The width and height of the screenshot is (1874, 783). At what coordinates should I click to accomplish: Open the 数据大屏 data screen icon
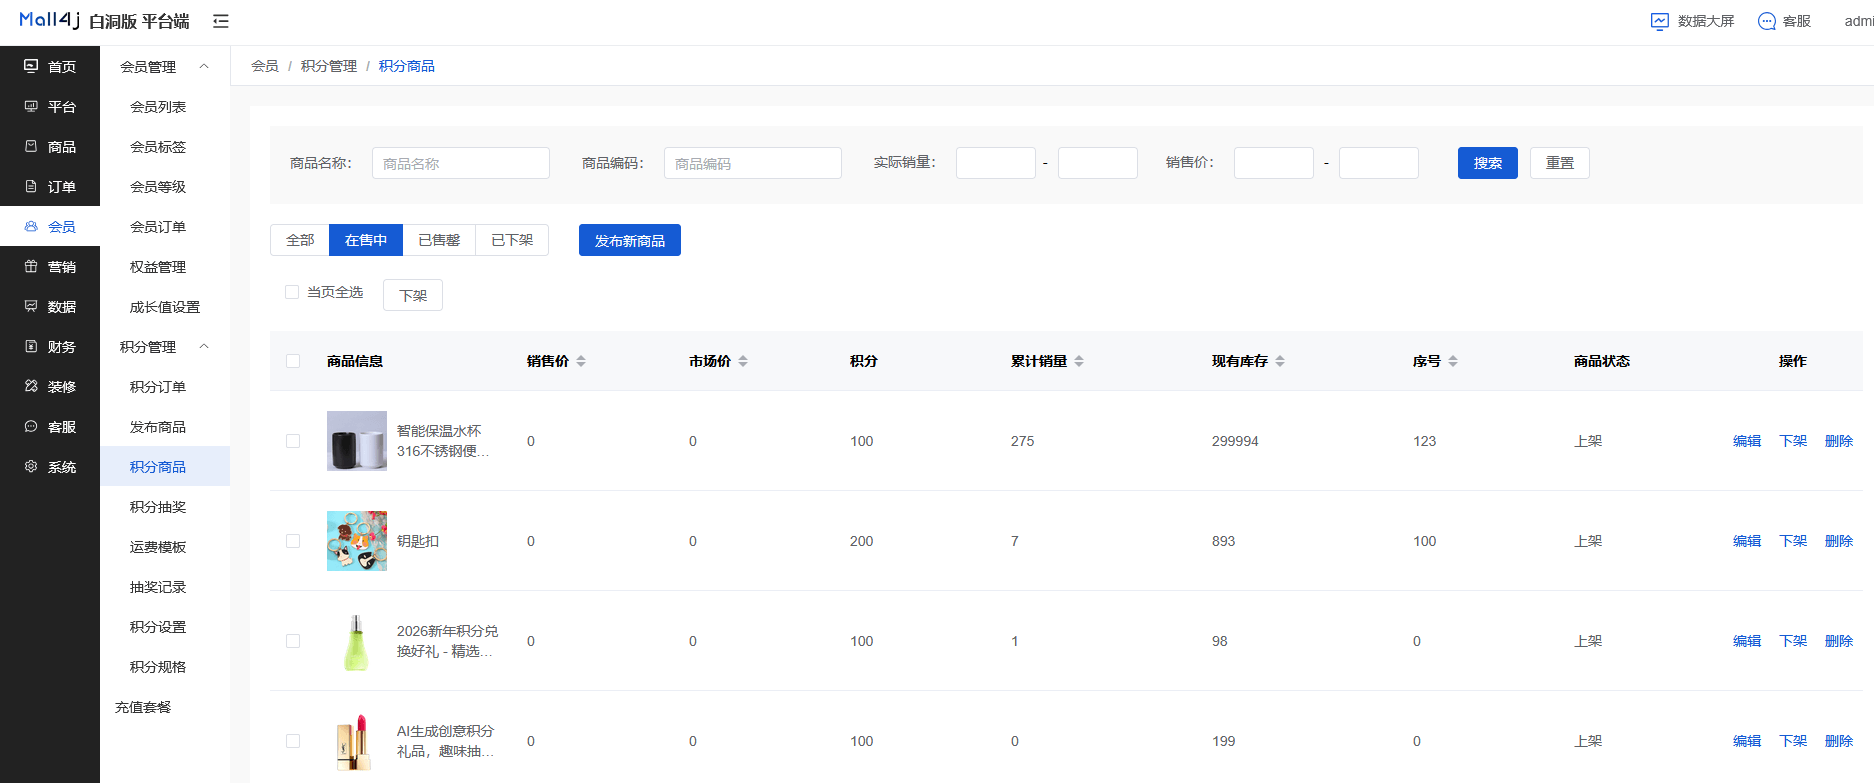tap(1660, 21)
